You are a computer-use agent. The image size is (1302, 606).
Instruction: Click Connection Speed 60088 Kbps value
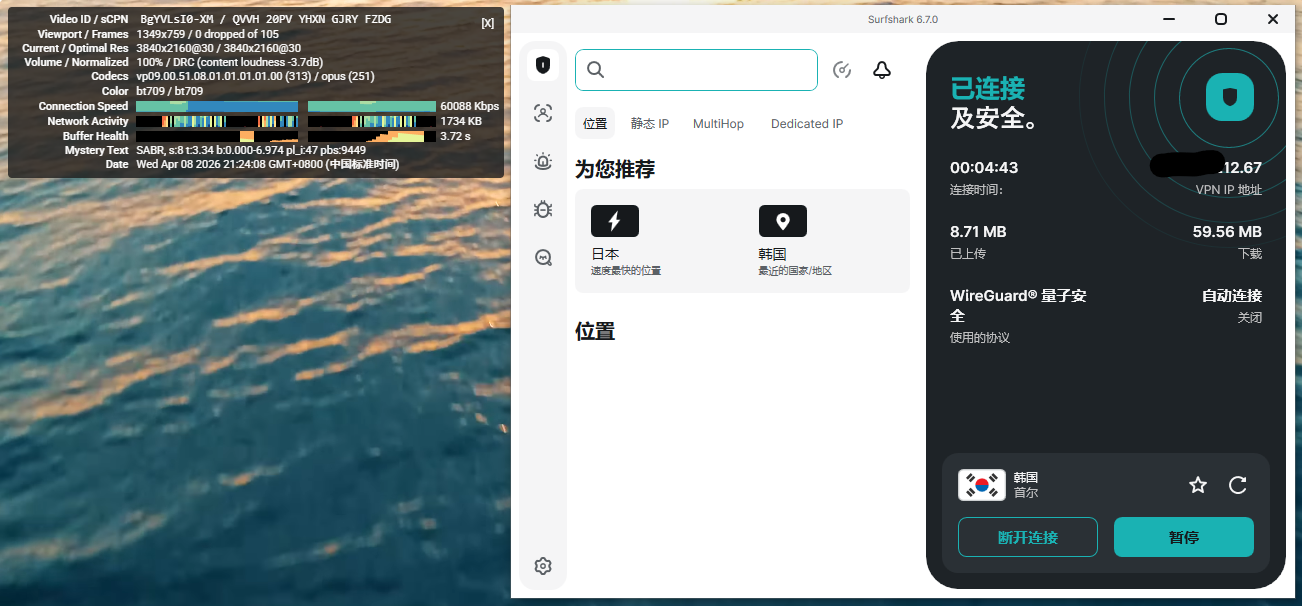pos(469,106)
